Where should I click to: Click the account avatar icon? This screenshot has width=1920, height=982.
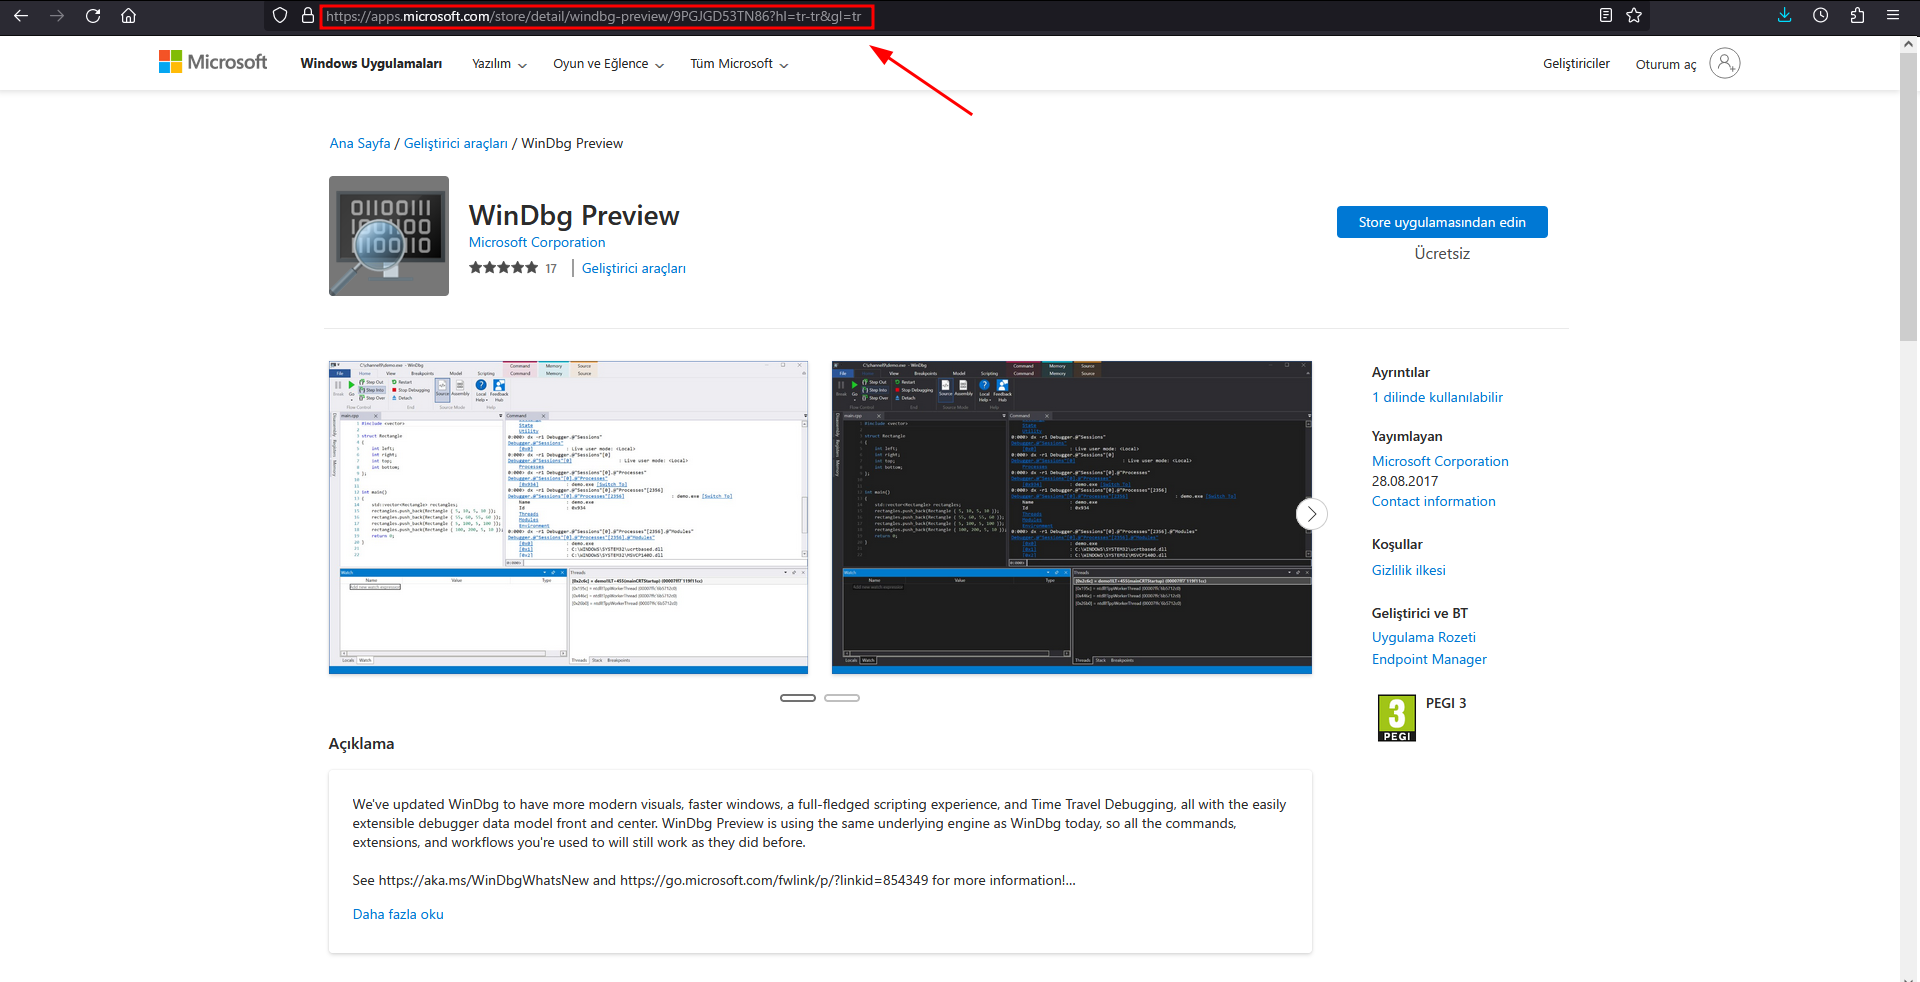pos(1725,63)
